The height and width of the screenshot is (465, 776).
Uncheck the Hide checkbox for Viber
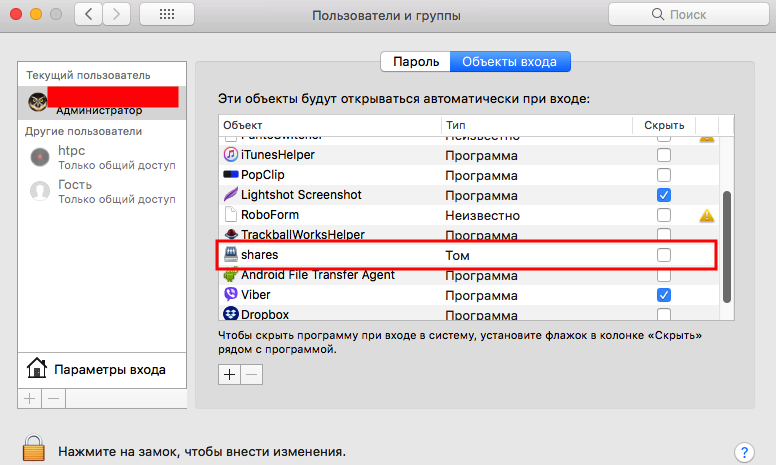[664, 295]
